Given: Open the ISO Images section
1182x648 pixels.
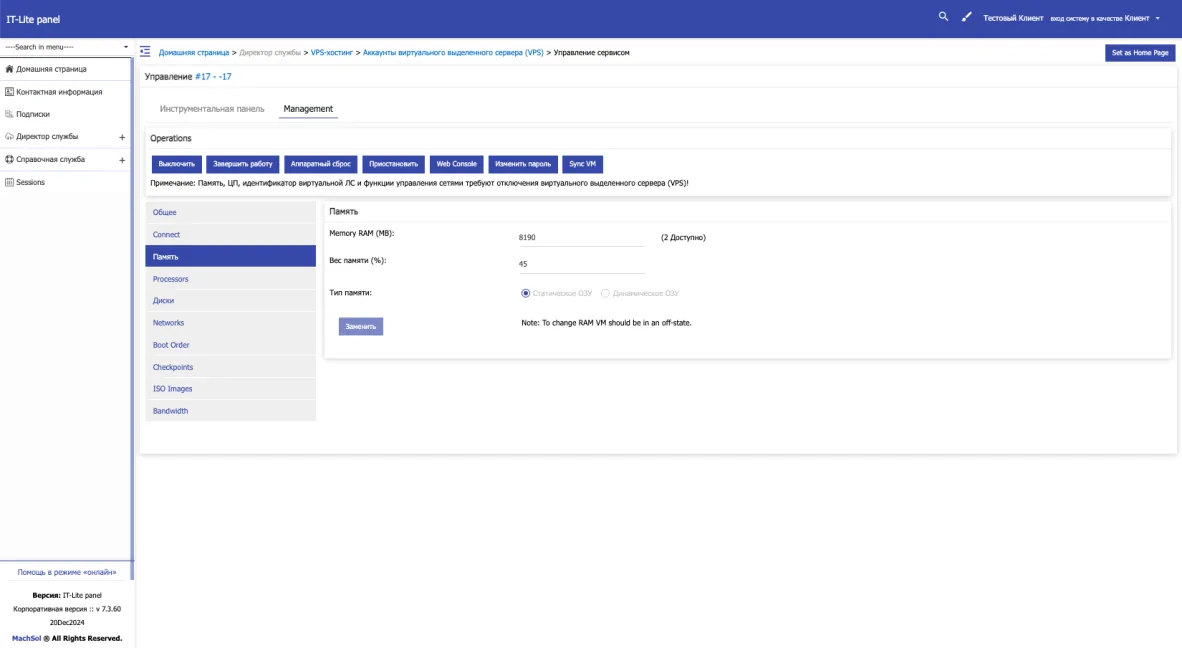Looking at the screenshot, I should [x=231, y=388].
